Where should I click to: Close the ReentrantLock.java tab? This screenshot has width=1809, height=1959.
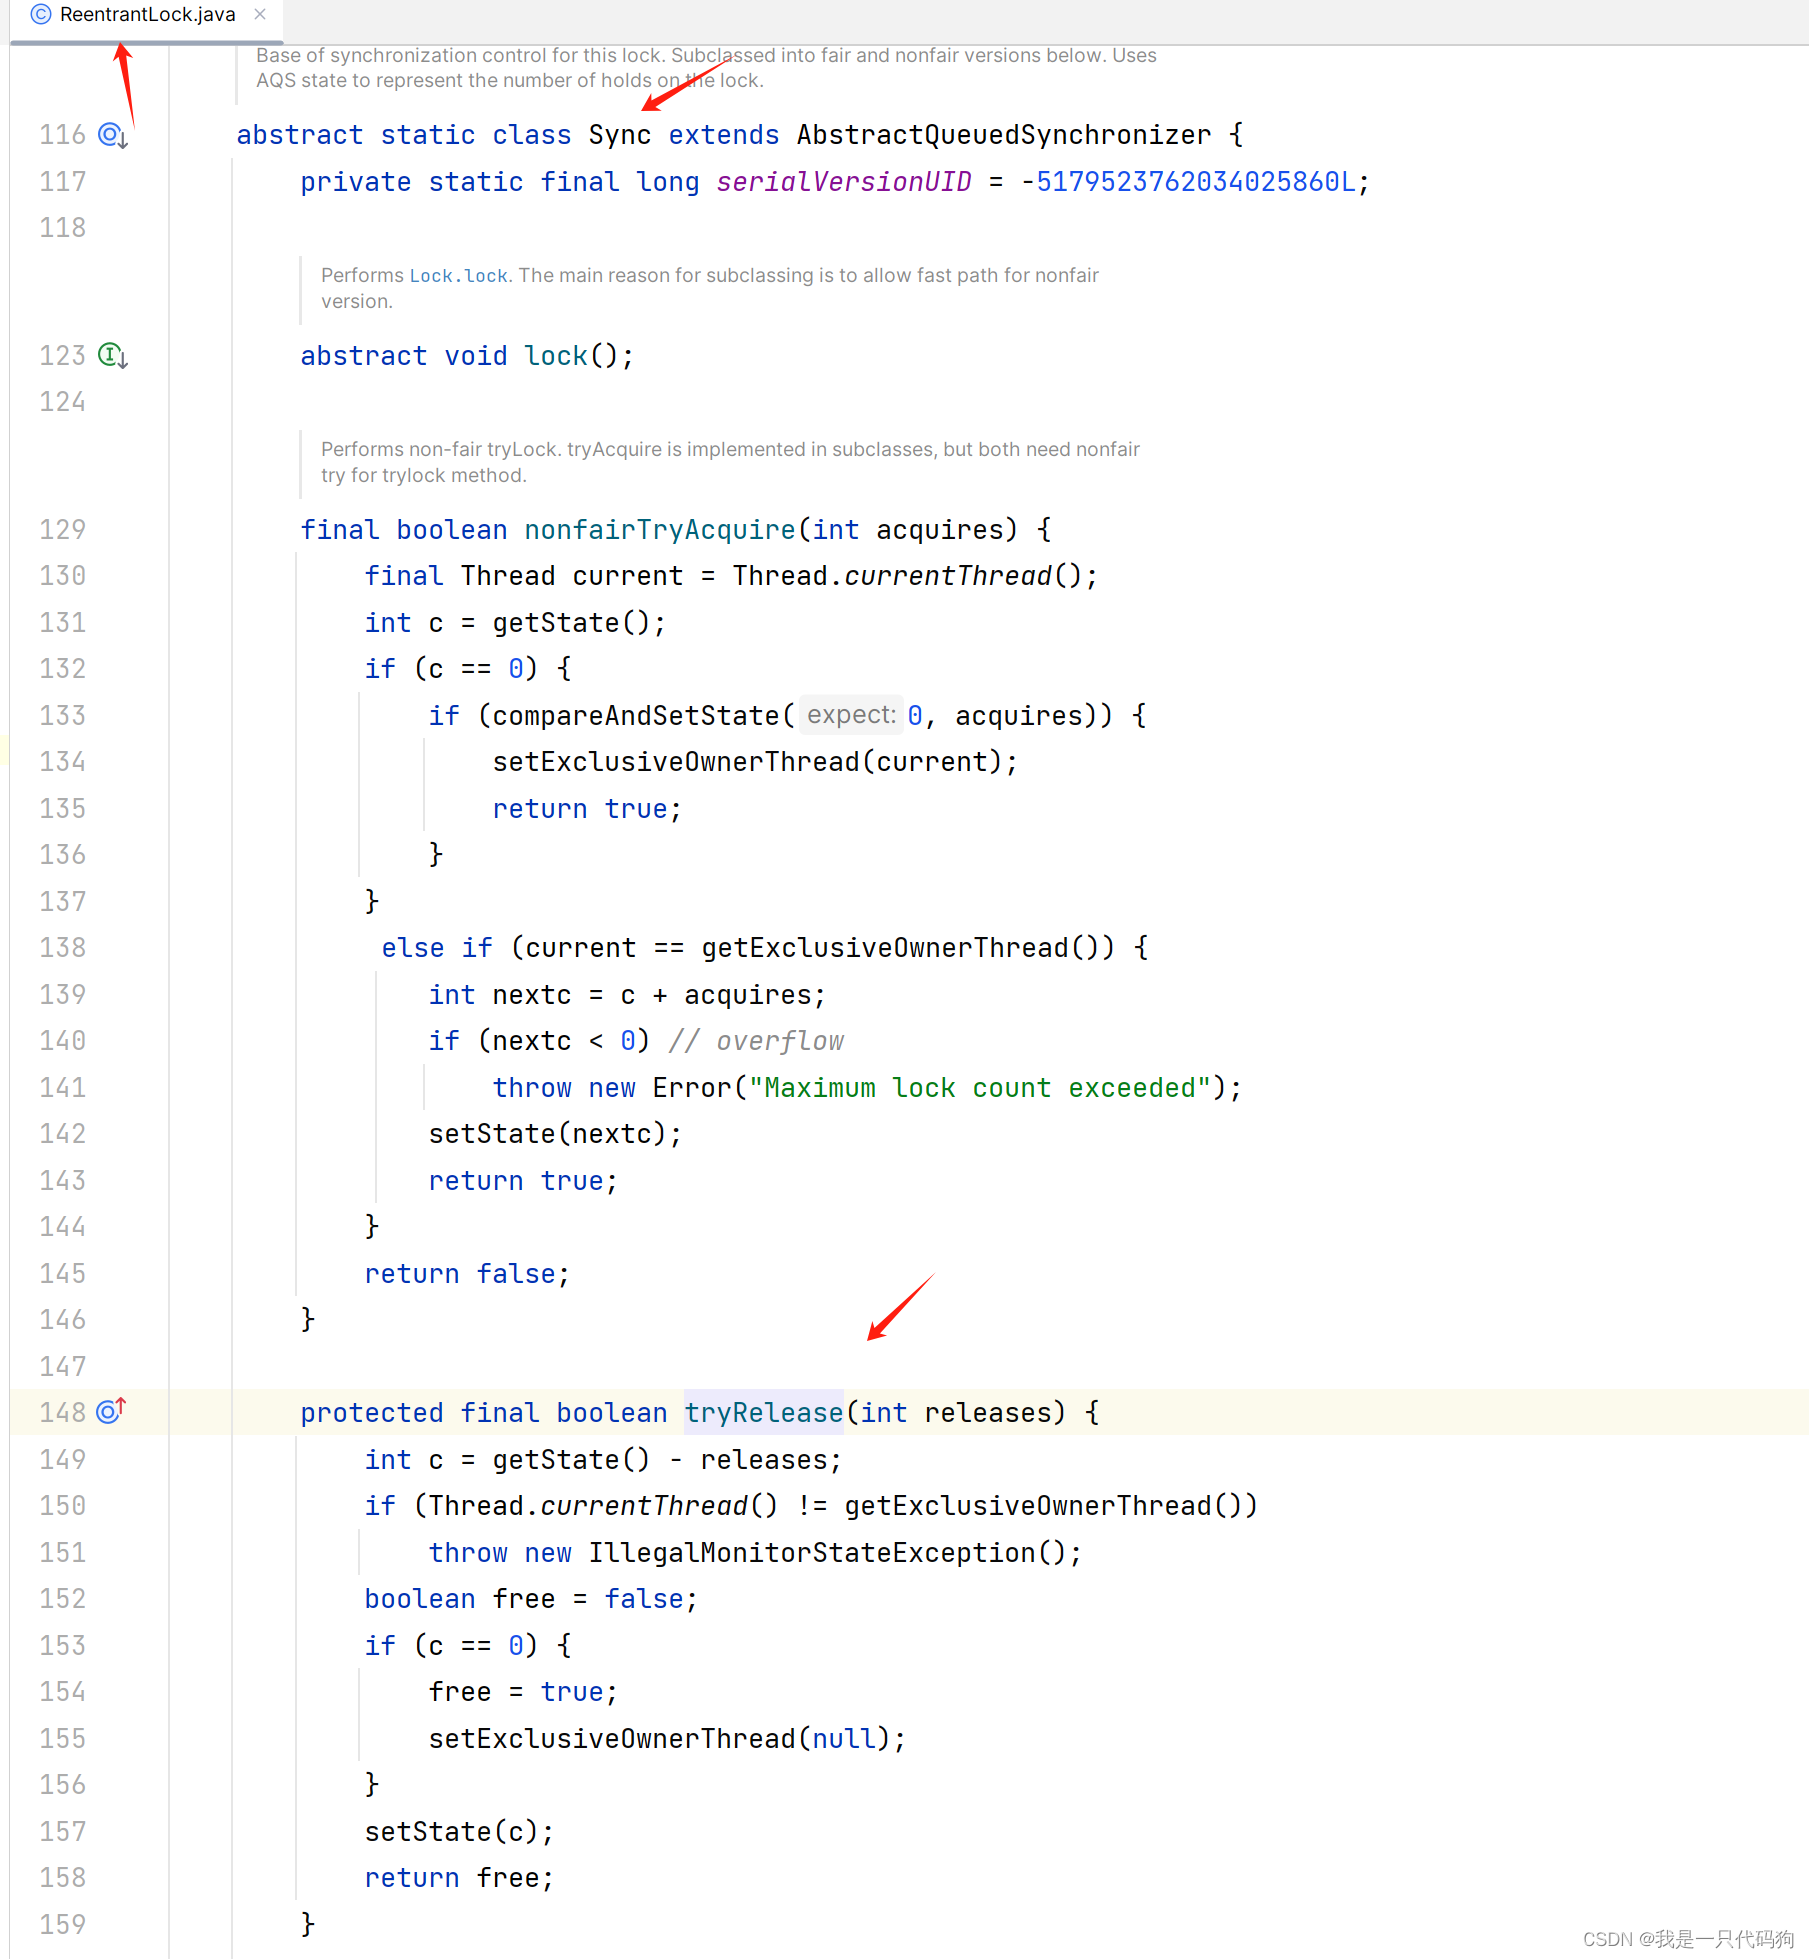pyautogui.click(x=259, y=14)
